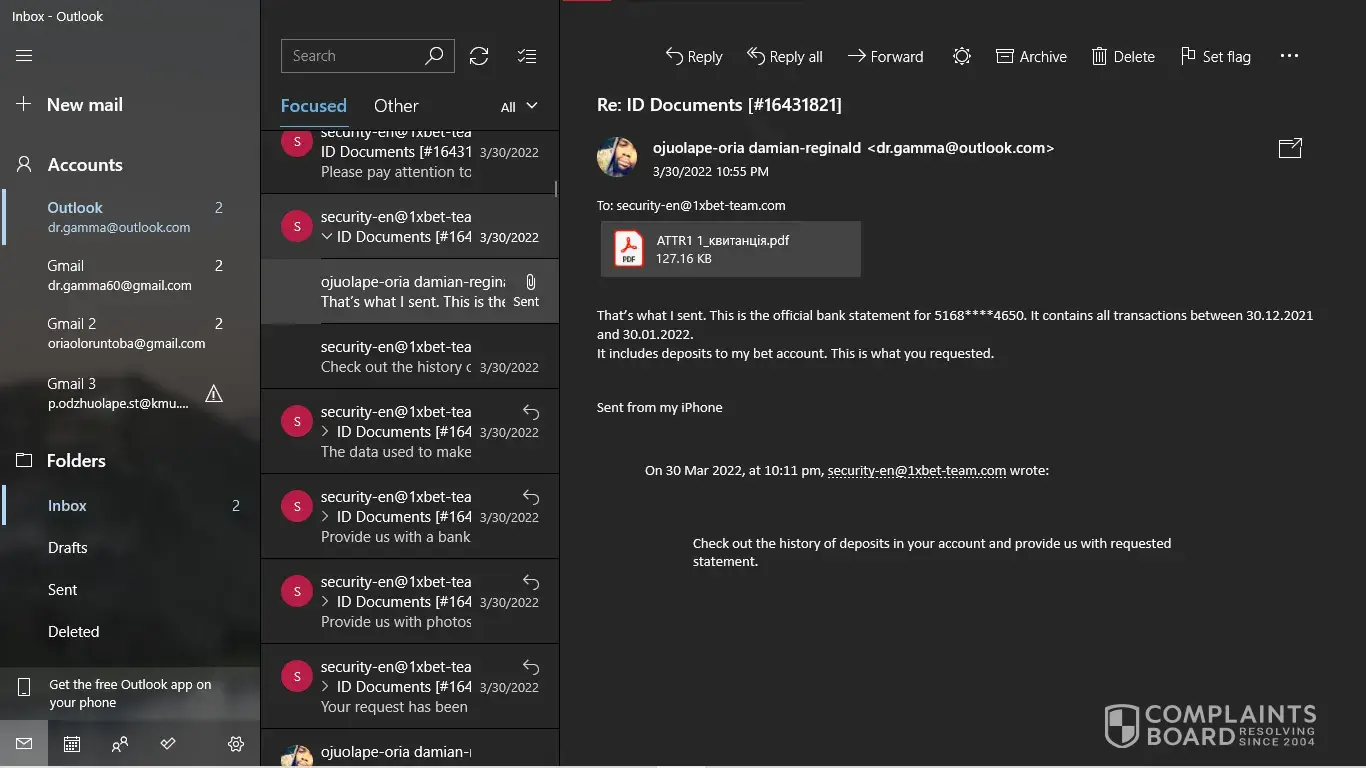This screenshot has height=768, width=1366.
Task: Click the sync mailbox refresh icon
Action: pyautogui.click(x=479, y=56)
